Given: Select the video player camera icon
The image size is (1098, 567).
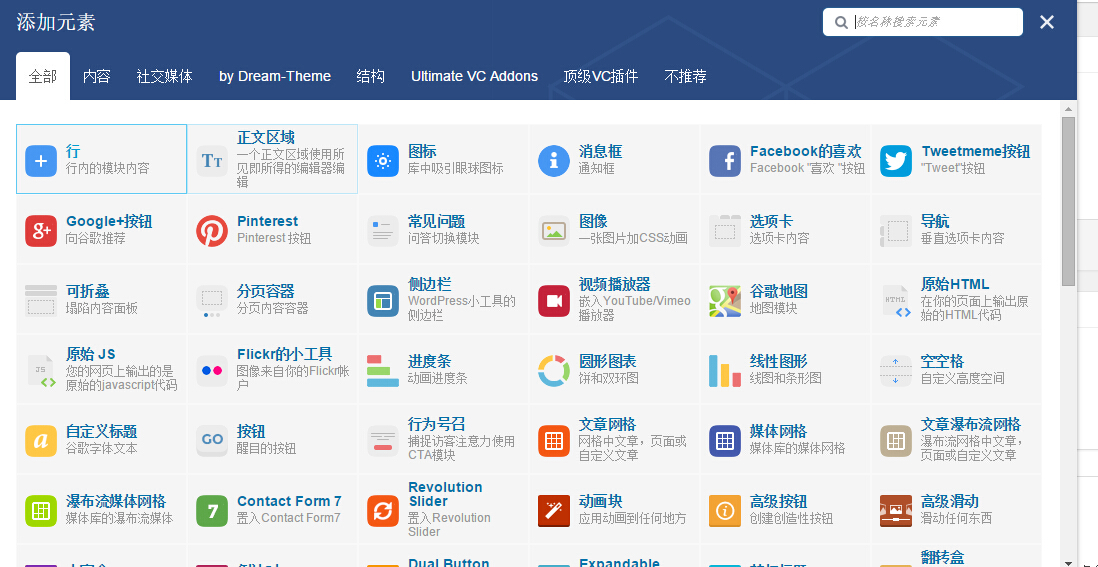Looking at the screenshot, I should coord(554,300).
